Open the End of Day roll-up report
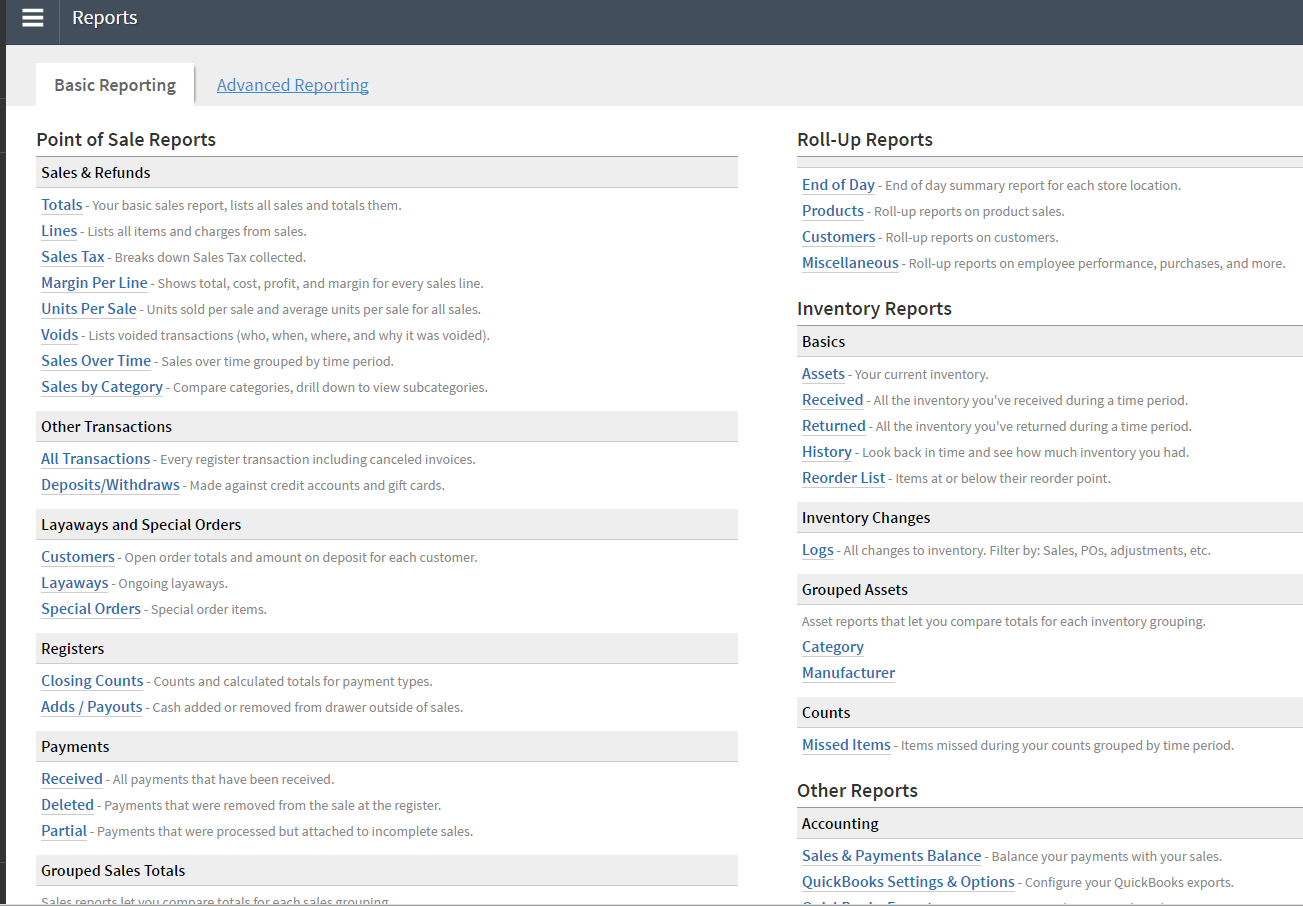The width and height of the screenshot is (1303, 906). point(838,185)
